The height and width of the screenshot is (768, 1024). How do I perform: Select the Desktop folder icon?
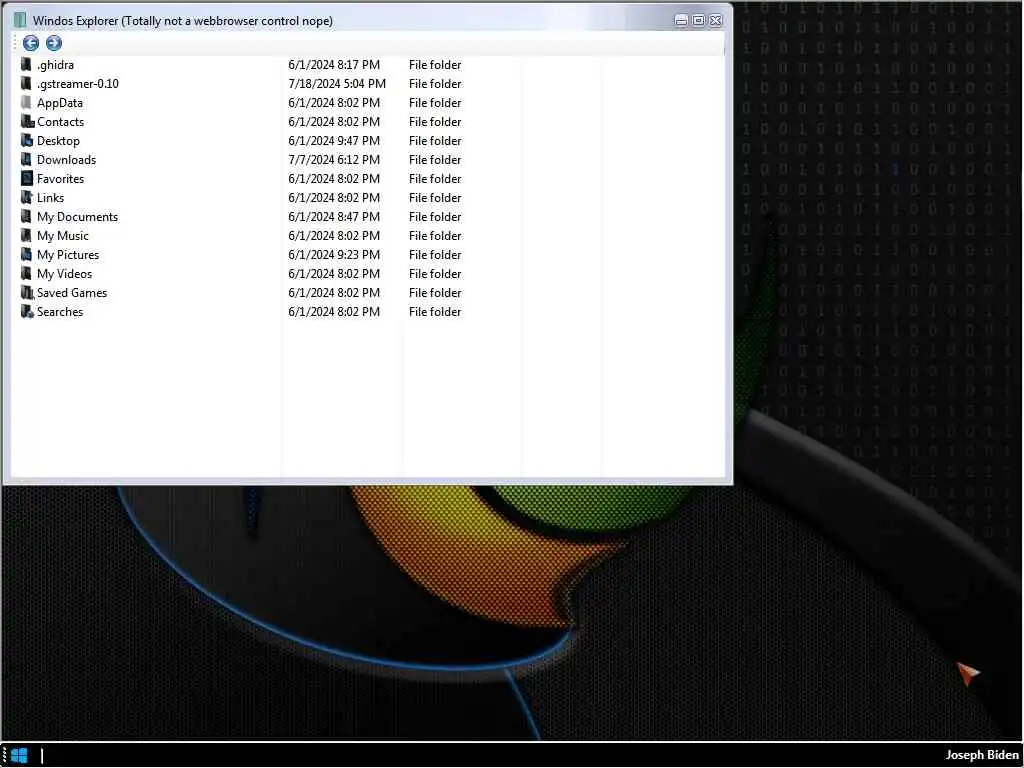pyautogui.click(x=27, y=140)
